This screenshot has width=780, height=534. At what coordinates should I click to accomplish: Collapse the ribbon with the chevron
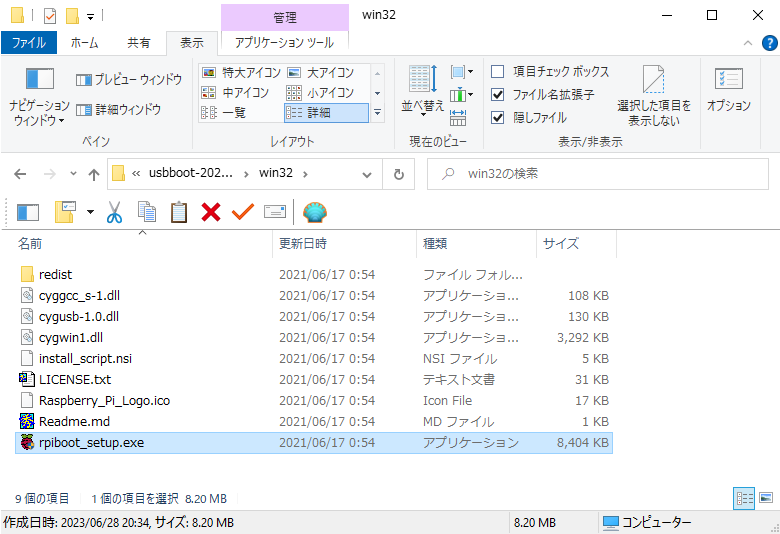(x=748, y=43)
